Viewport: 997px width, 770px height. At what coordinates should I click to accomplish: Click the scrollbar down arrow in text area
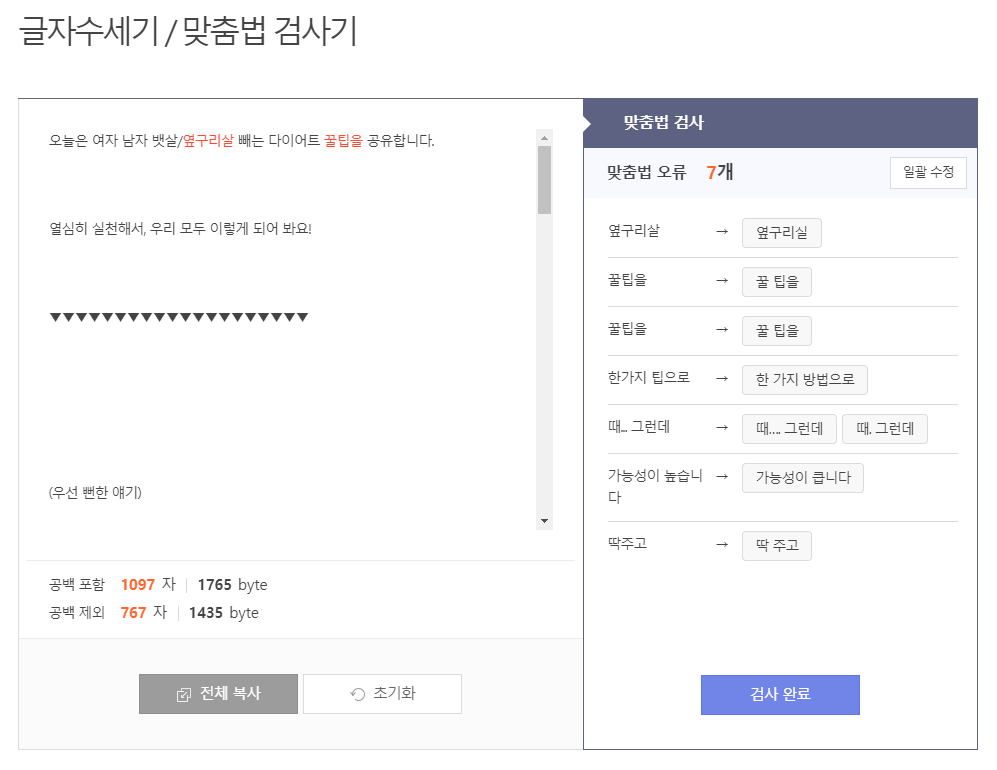(543, 519)
